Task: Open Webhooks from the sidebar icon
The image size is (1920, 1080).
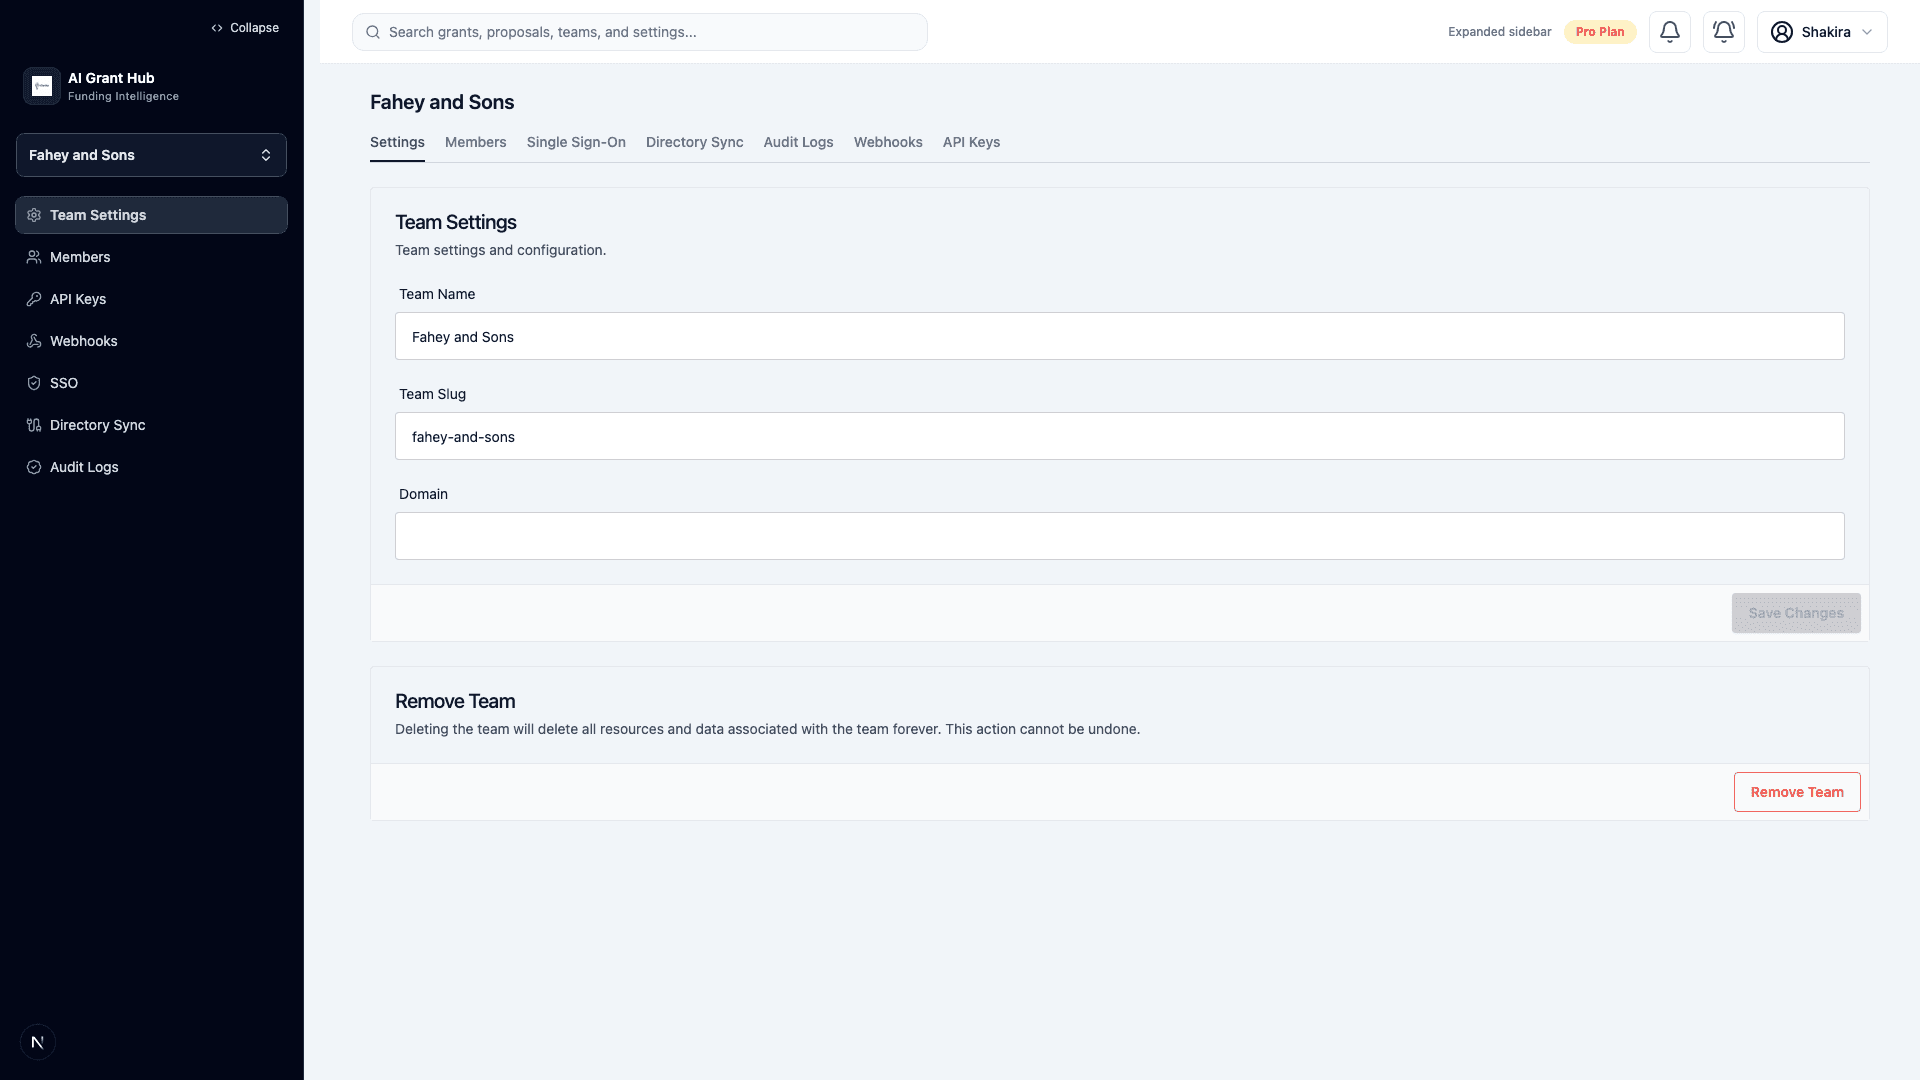Action: [34, 341]
